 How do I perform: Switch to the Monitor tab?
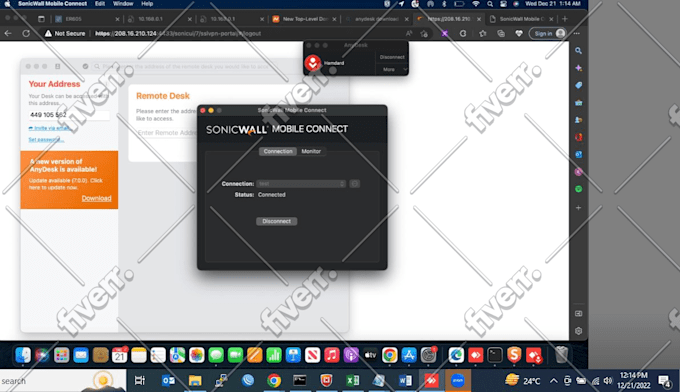click(311, 151)
